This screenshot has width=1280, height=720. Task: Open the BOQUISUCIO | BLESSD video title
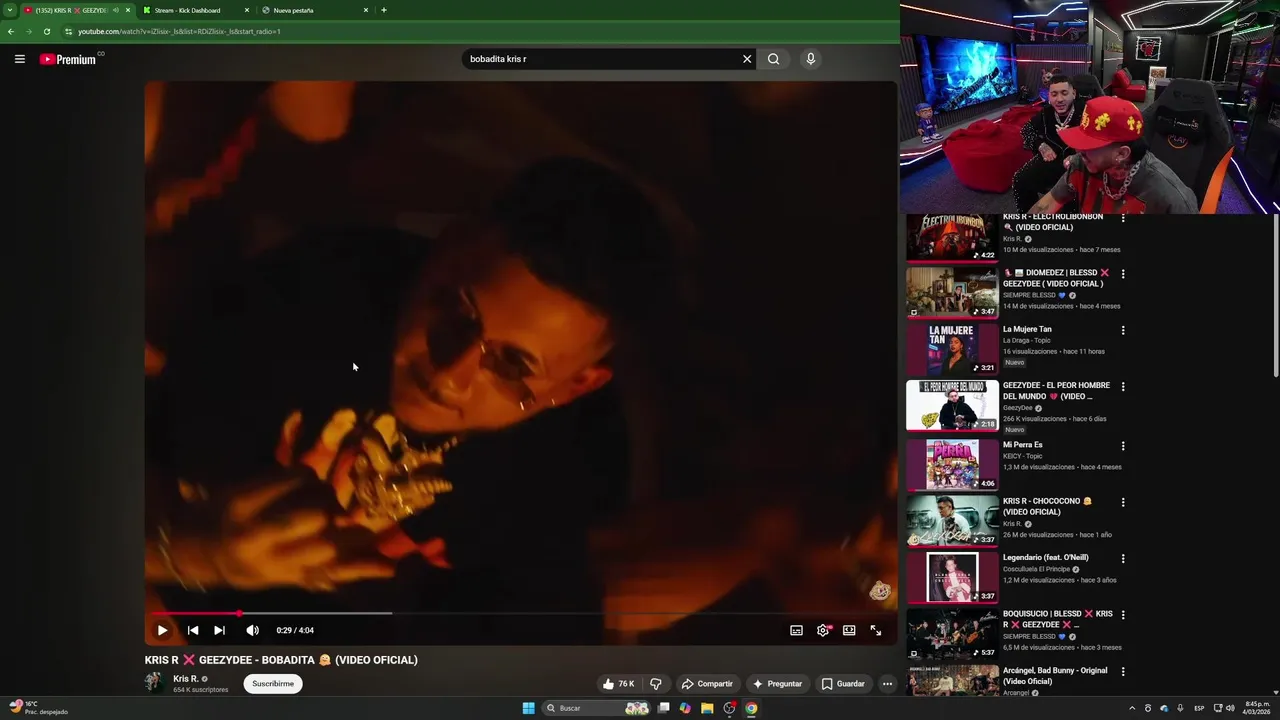pos(1057,619)
